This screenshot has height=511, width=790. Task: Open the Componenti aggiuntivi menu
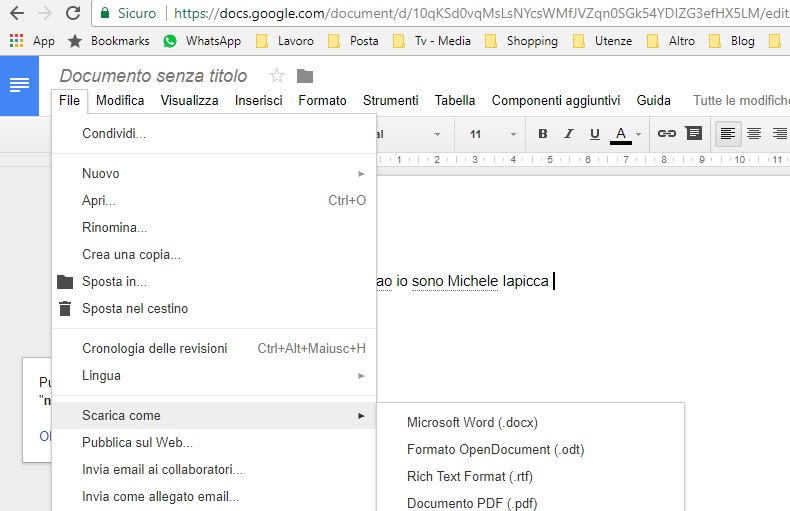click(556, 100)
